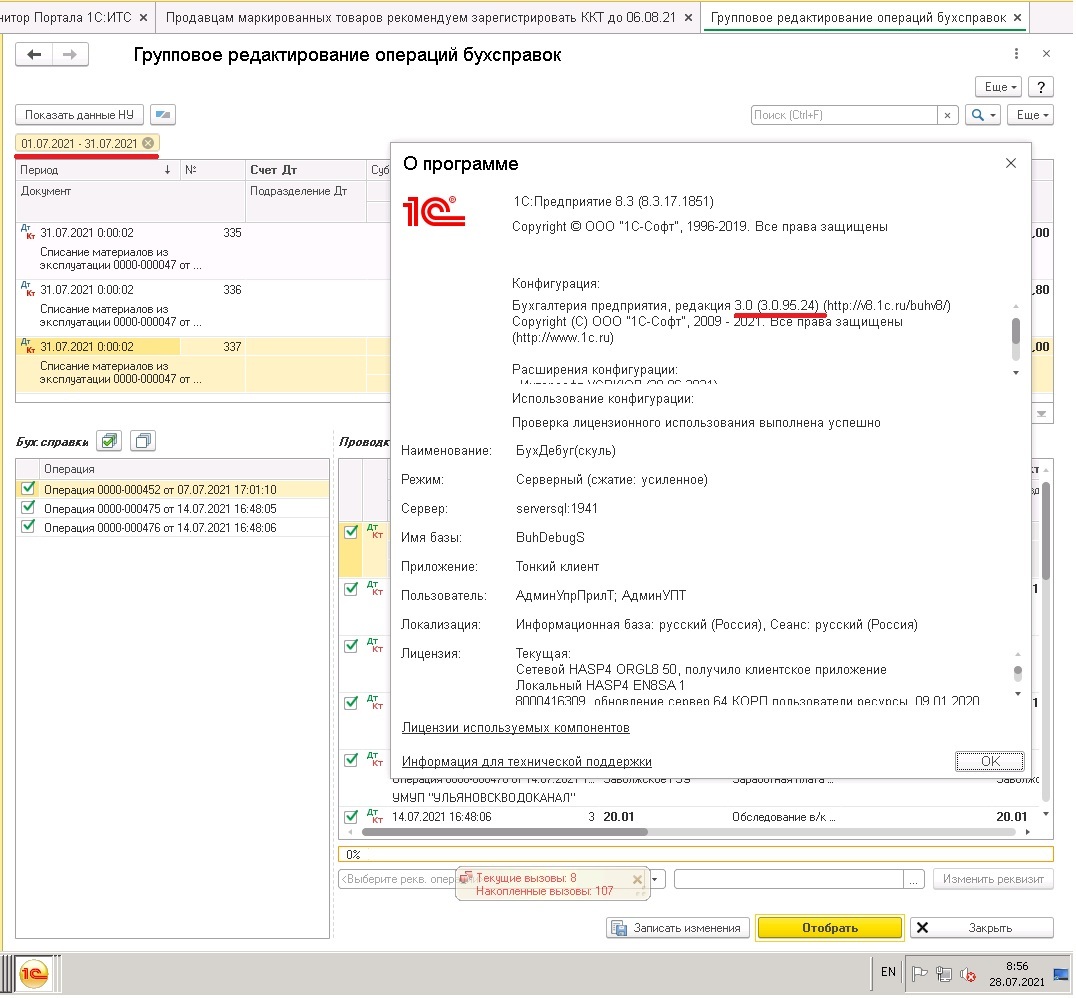Click the sort arrow in the Период column
The width and height of the screenshot is (1076, 998).
(x=167, y=170)
